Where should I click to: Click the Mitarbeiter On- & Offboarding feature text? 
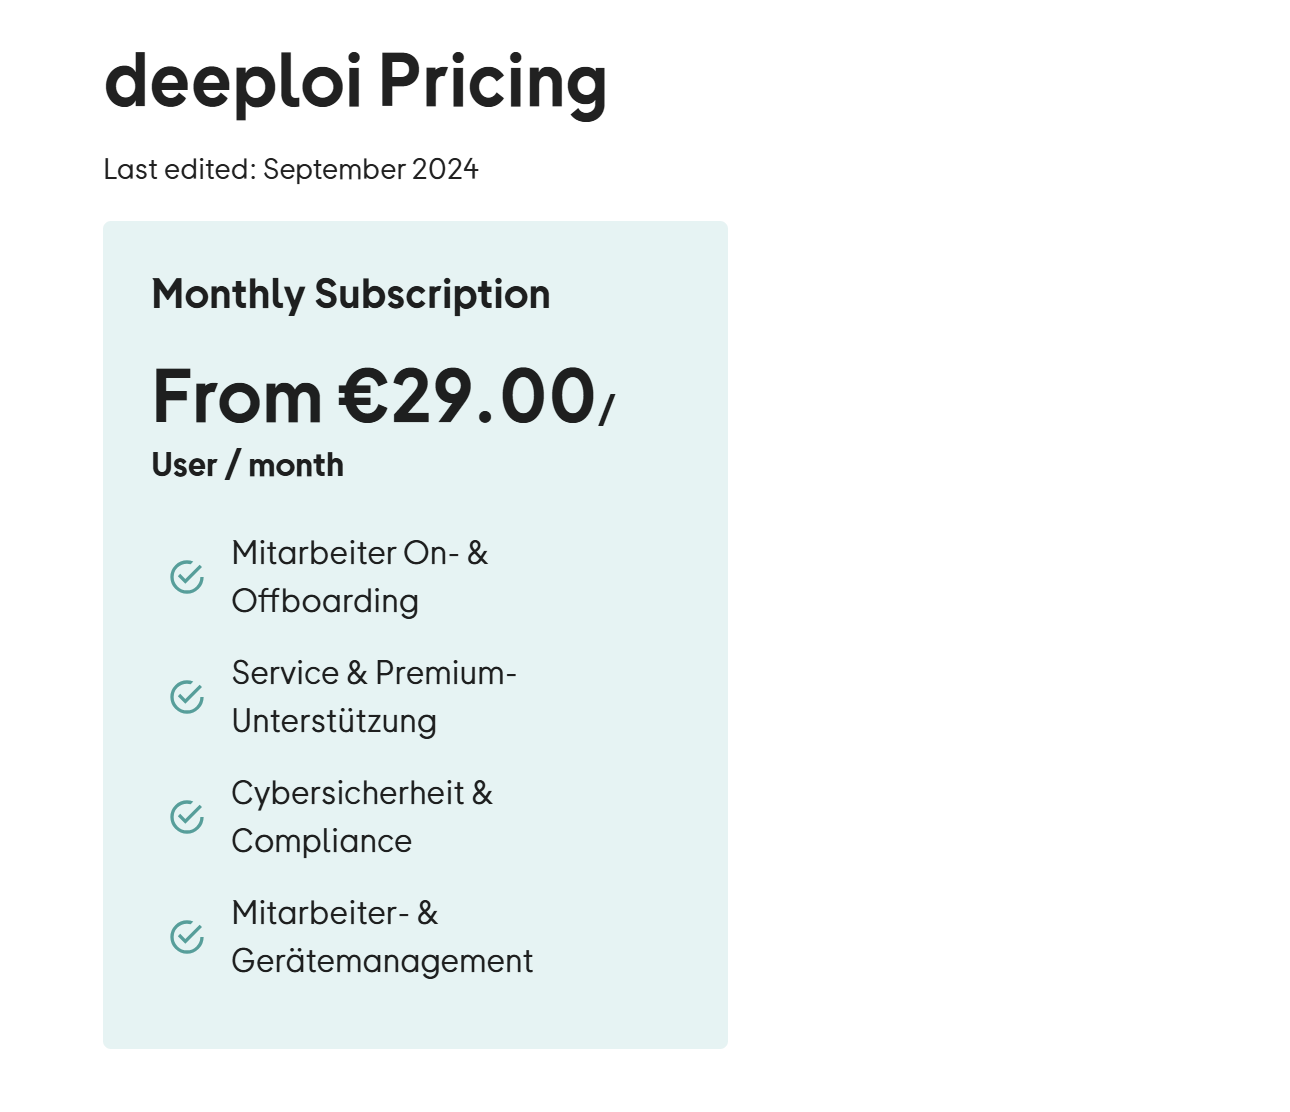[360, 577]
